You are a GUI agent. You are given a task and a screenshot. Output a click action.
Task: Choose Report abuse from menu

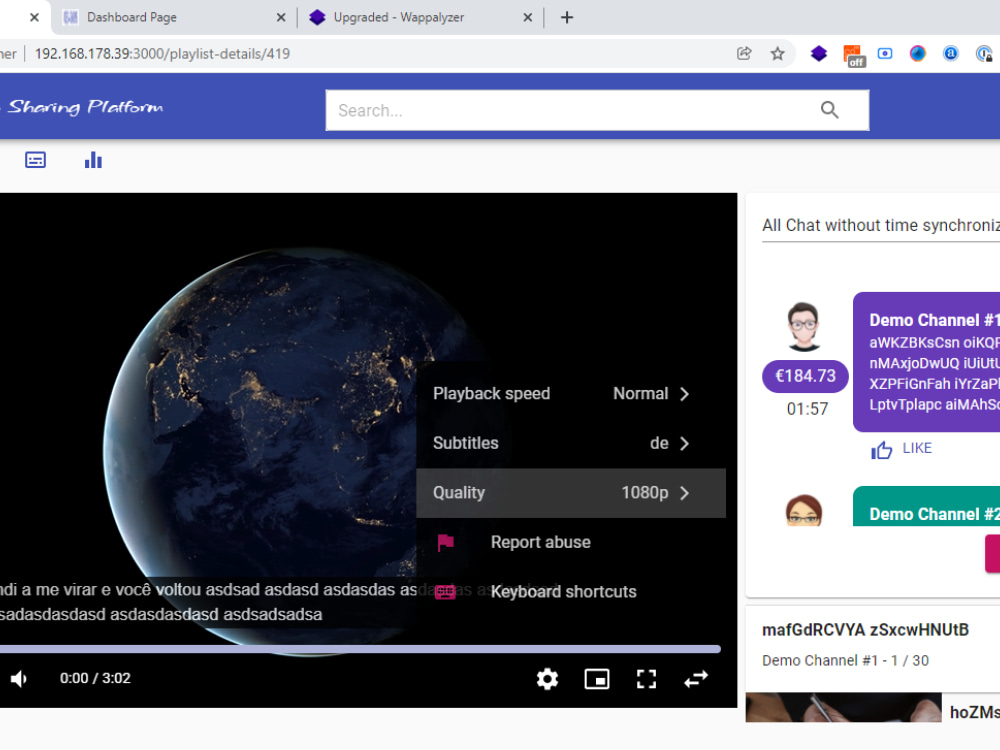[x=571, y=542]
